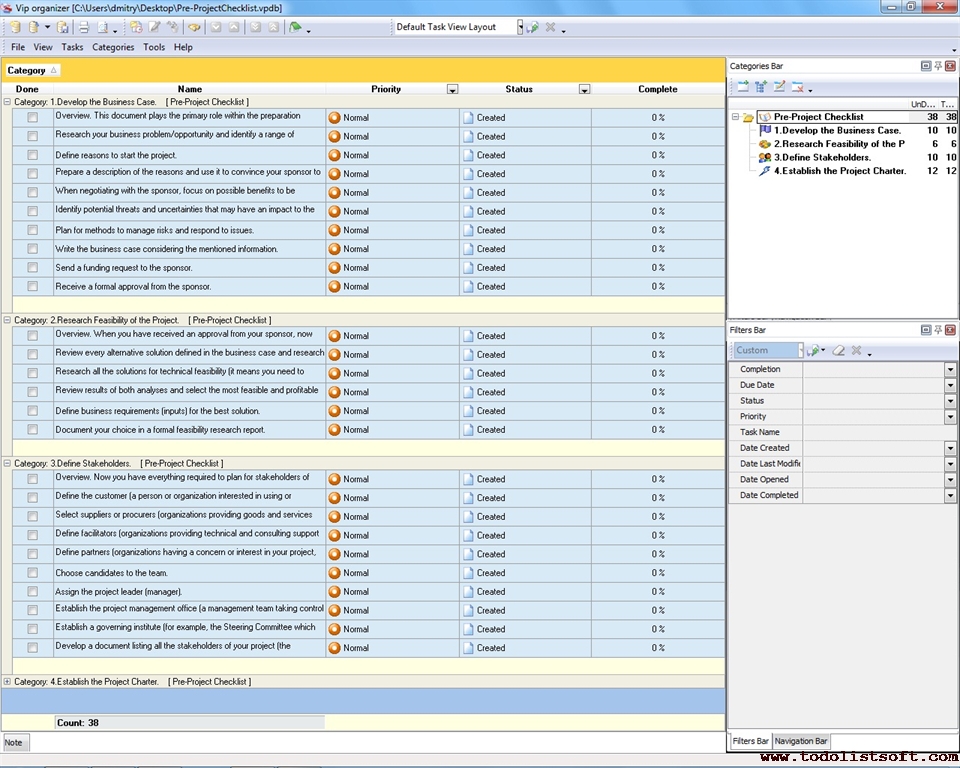Image resolution: width=960 pixels, height=768 pixels.
Task: Check Done box for 'Define reasons to start the project'
Action: click(x=32, y=155)
